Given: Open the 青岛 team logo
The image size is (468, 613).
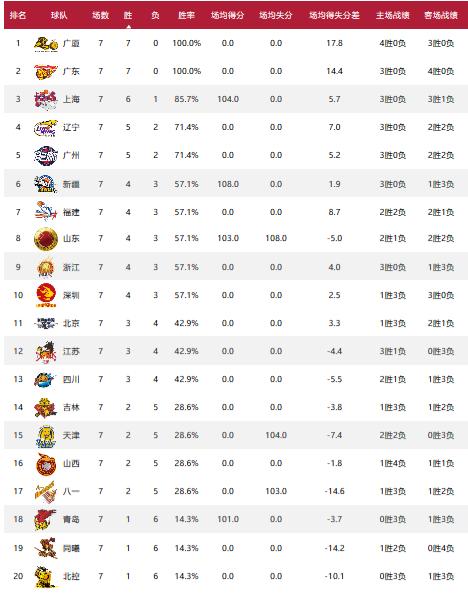Looking at the screenshot, I should [46, 520].
